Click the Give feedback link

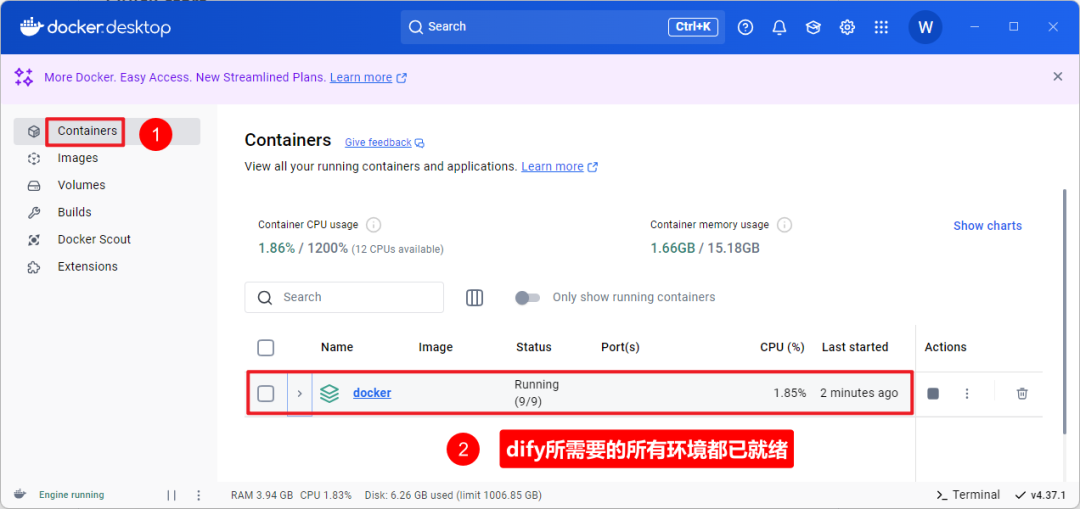point(378,143)
